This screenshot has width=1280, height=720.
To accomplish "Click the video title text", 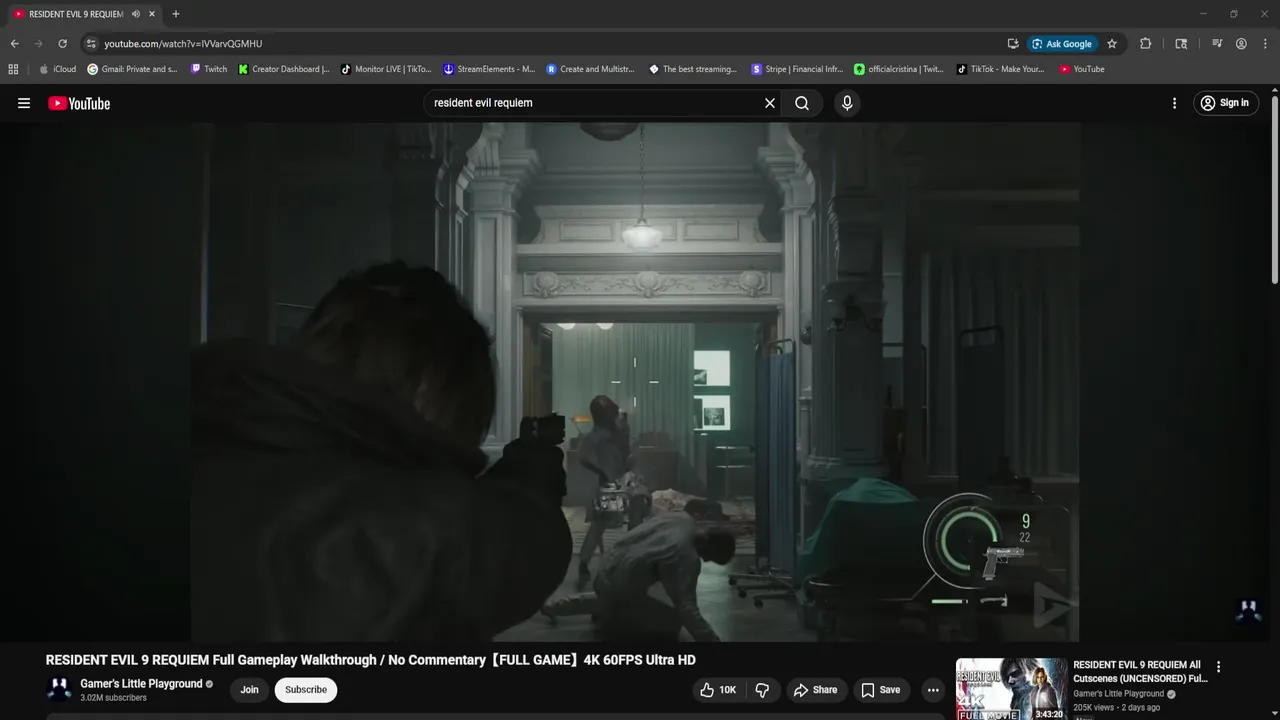I will tap(370, 660).
